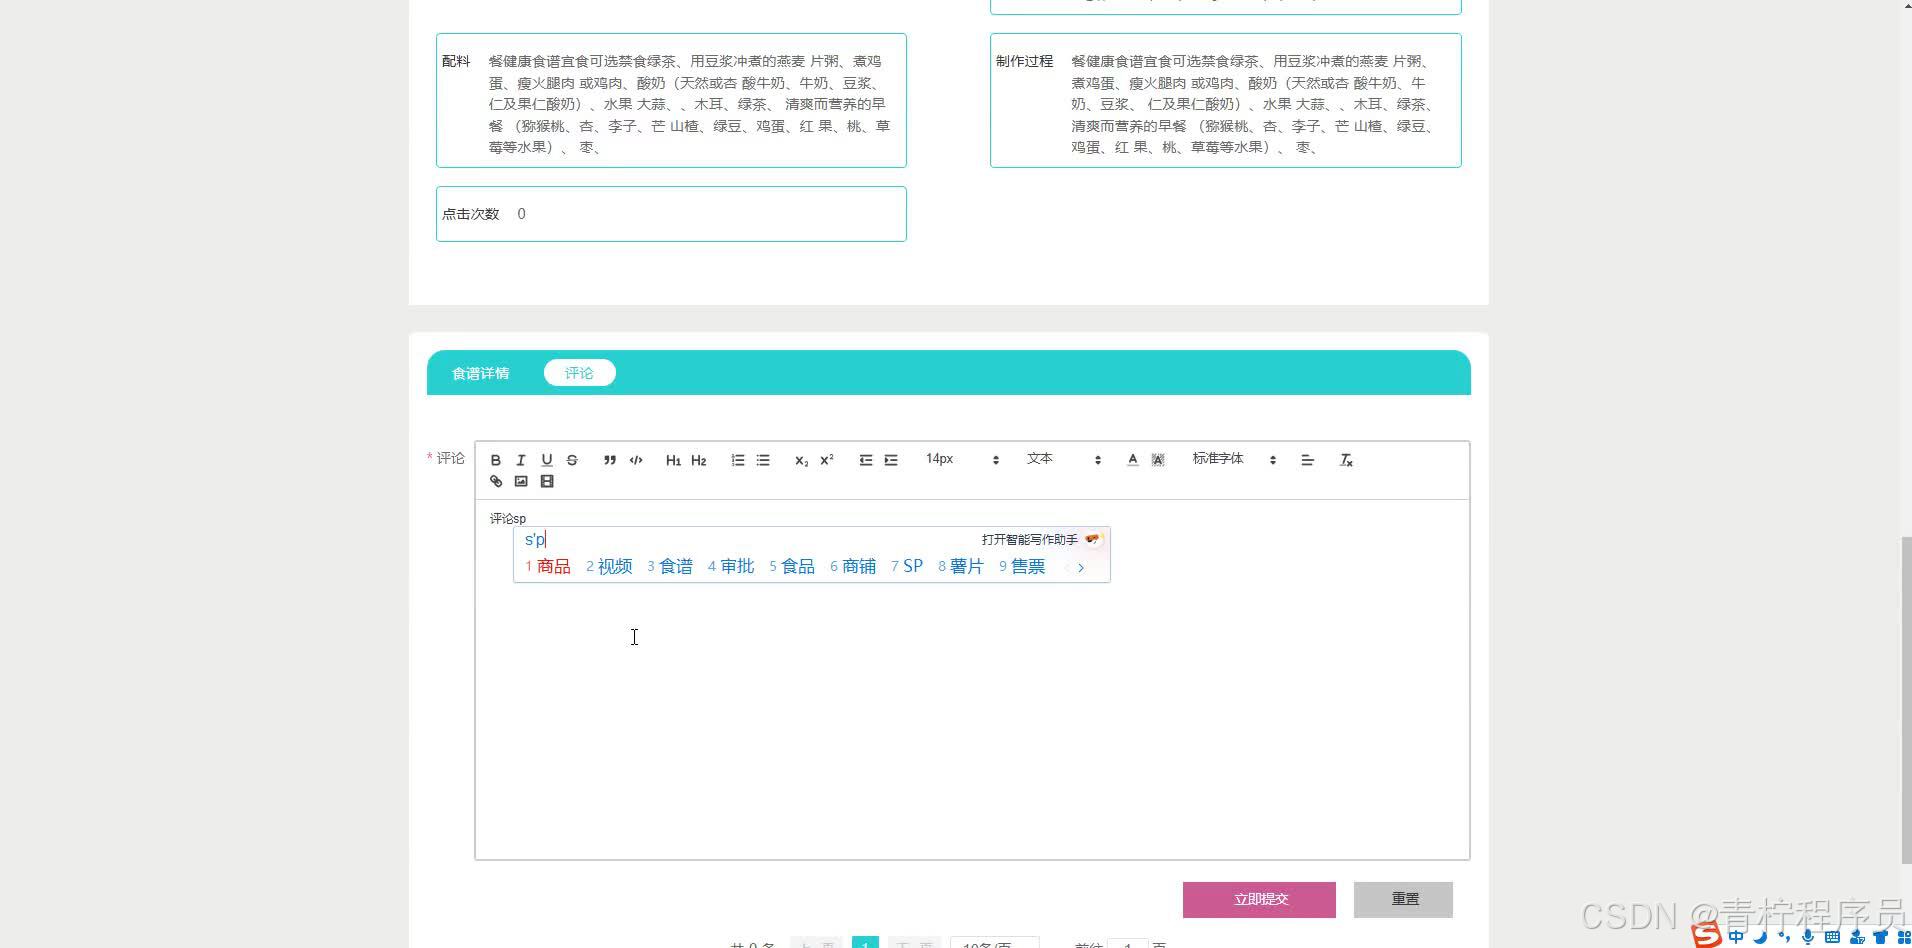The height and width of the screenshot is (948, 1912).
Task: Click the 重置 reset button
Action: [x=1404, y=900]
